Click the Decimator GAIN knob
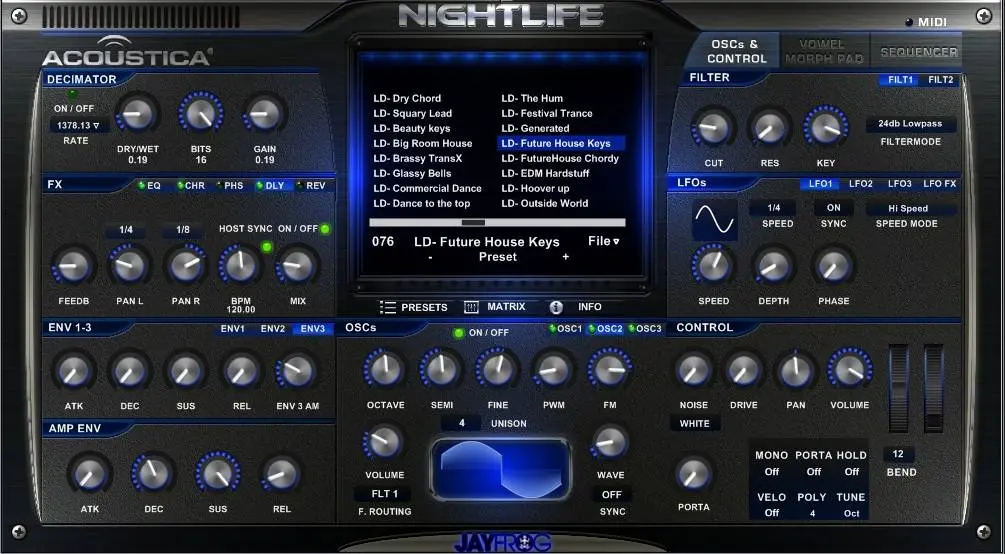This screenshot has width=1005, height=554. 264,115
